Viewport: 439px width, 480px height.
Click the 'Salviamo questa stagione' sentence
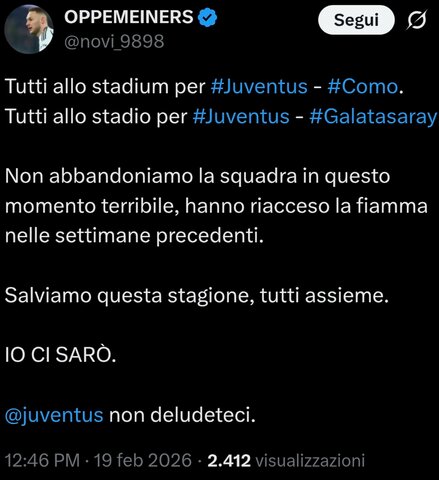[197, 296]
